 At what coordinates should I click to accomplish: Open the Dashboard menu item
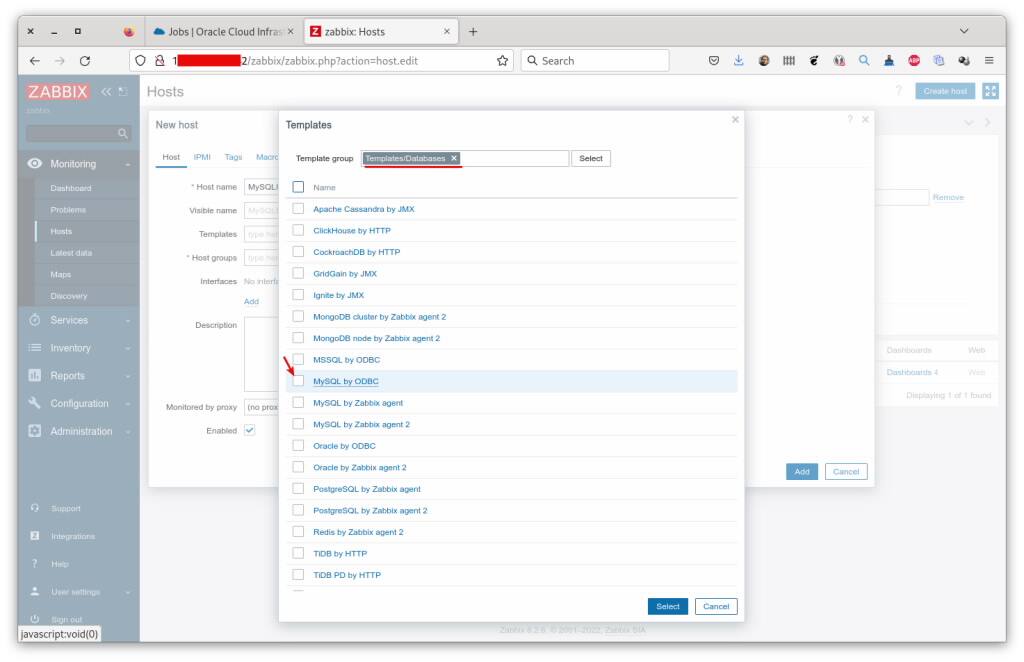71,188
